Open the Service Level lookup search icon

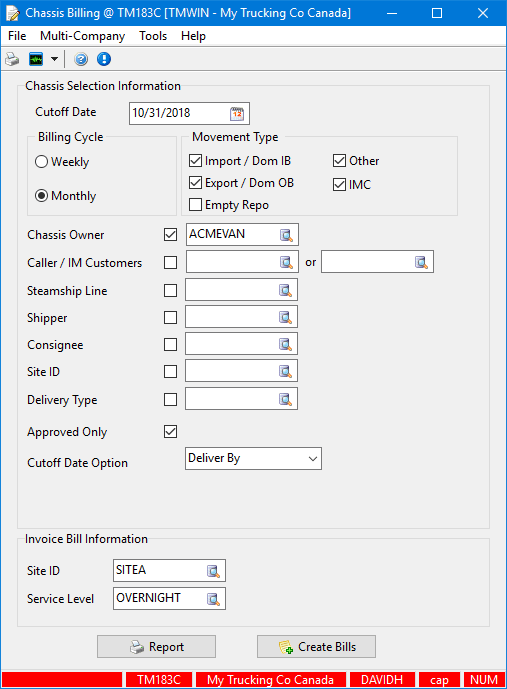point(214,599)
